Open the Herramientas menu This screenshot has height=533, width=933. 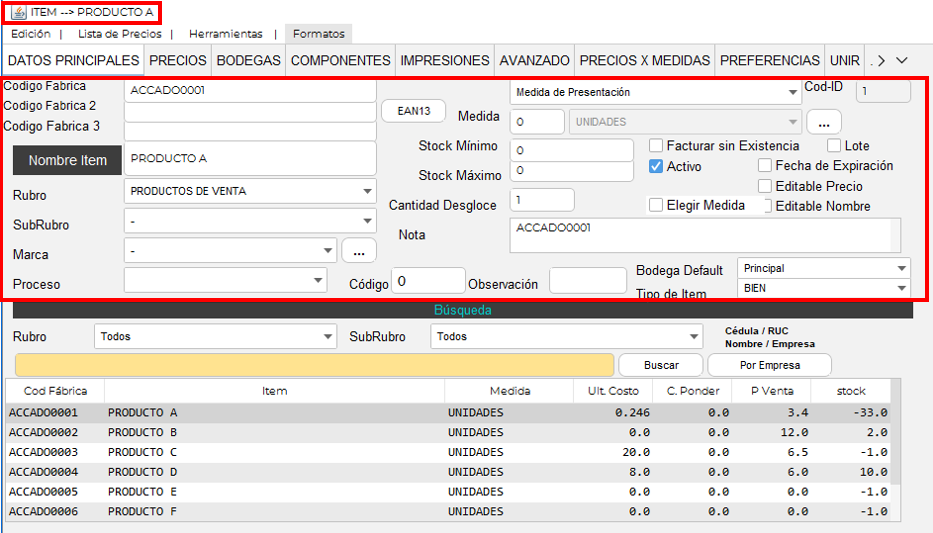point(225,34)
